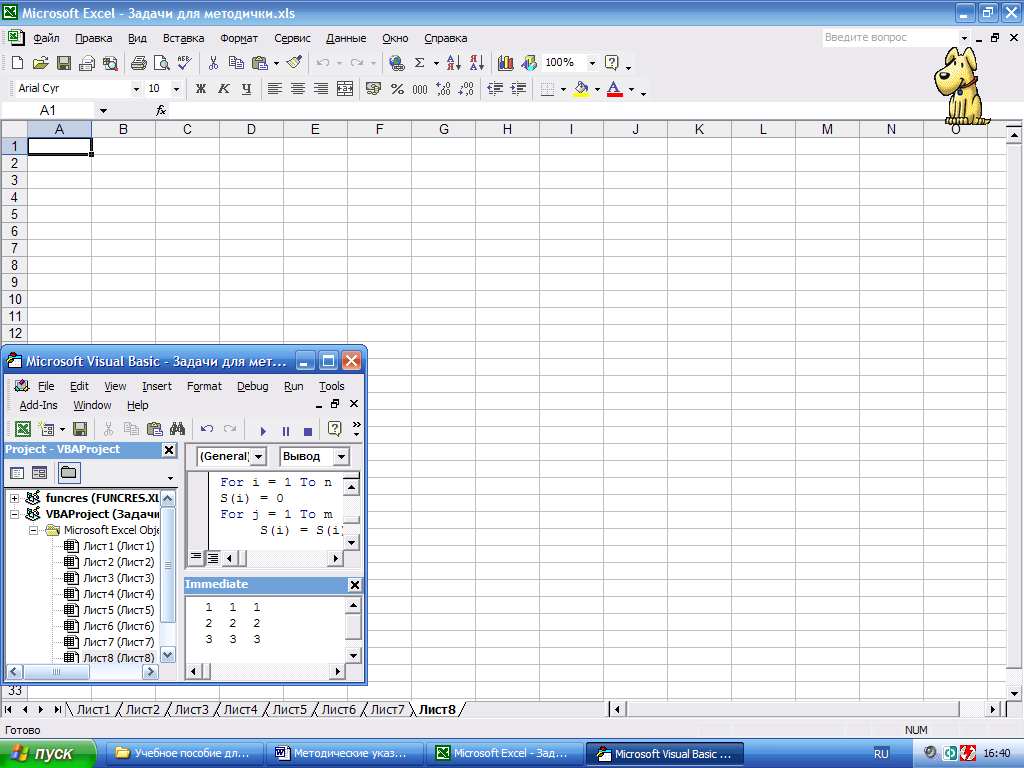Switch to Методические указ... taskbar button
This screenshot has width=1024, height=768.
click(x=345, y=754)
